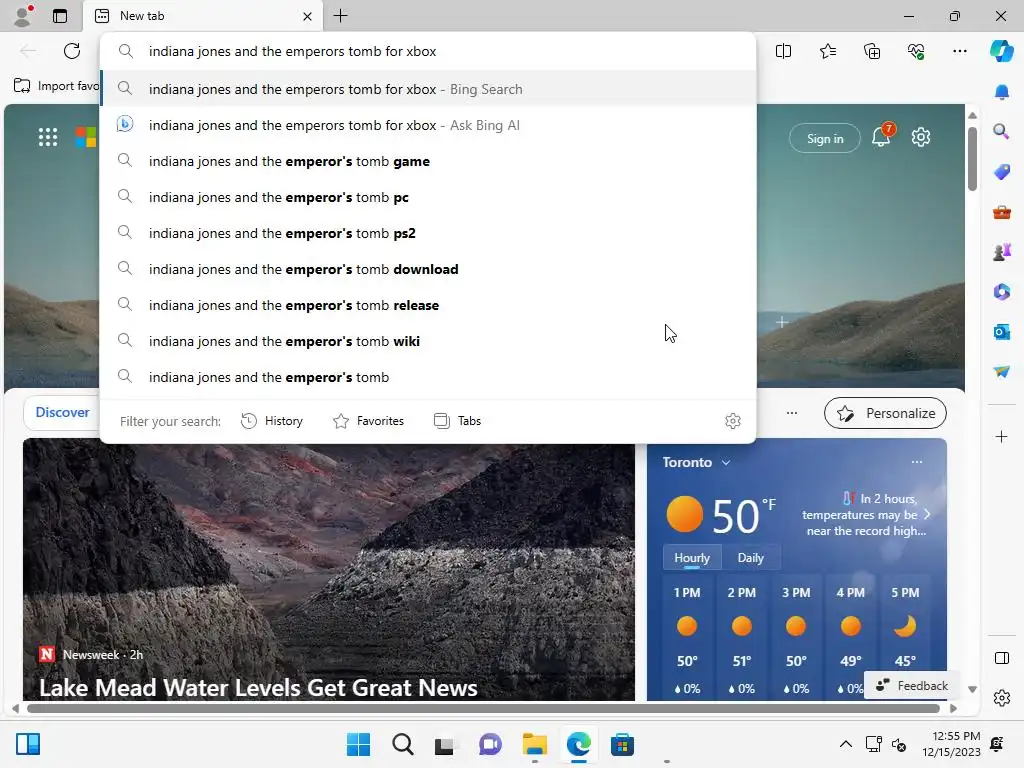Open the split screen icon
This screenshot has height=768, width=1024.
(x=783, y=51)
